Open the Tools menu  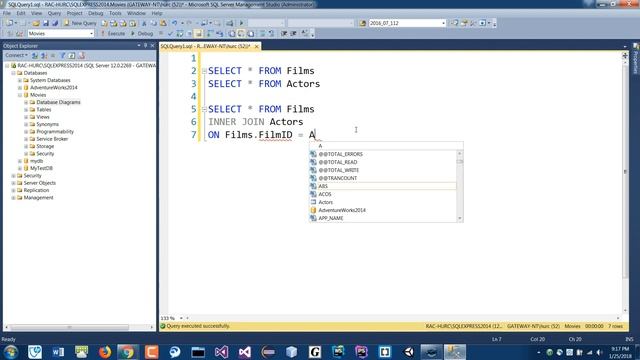click(115, 13)
